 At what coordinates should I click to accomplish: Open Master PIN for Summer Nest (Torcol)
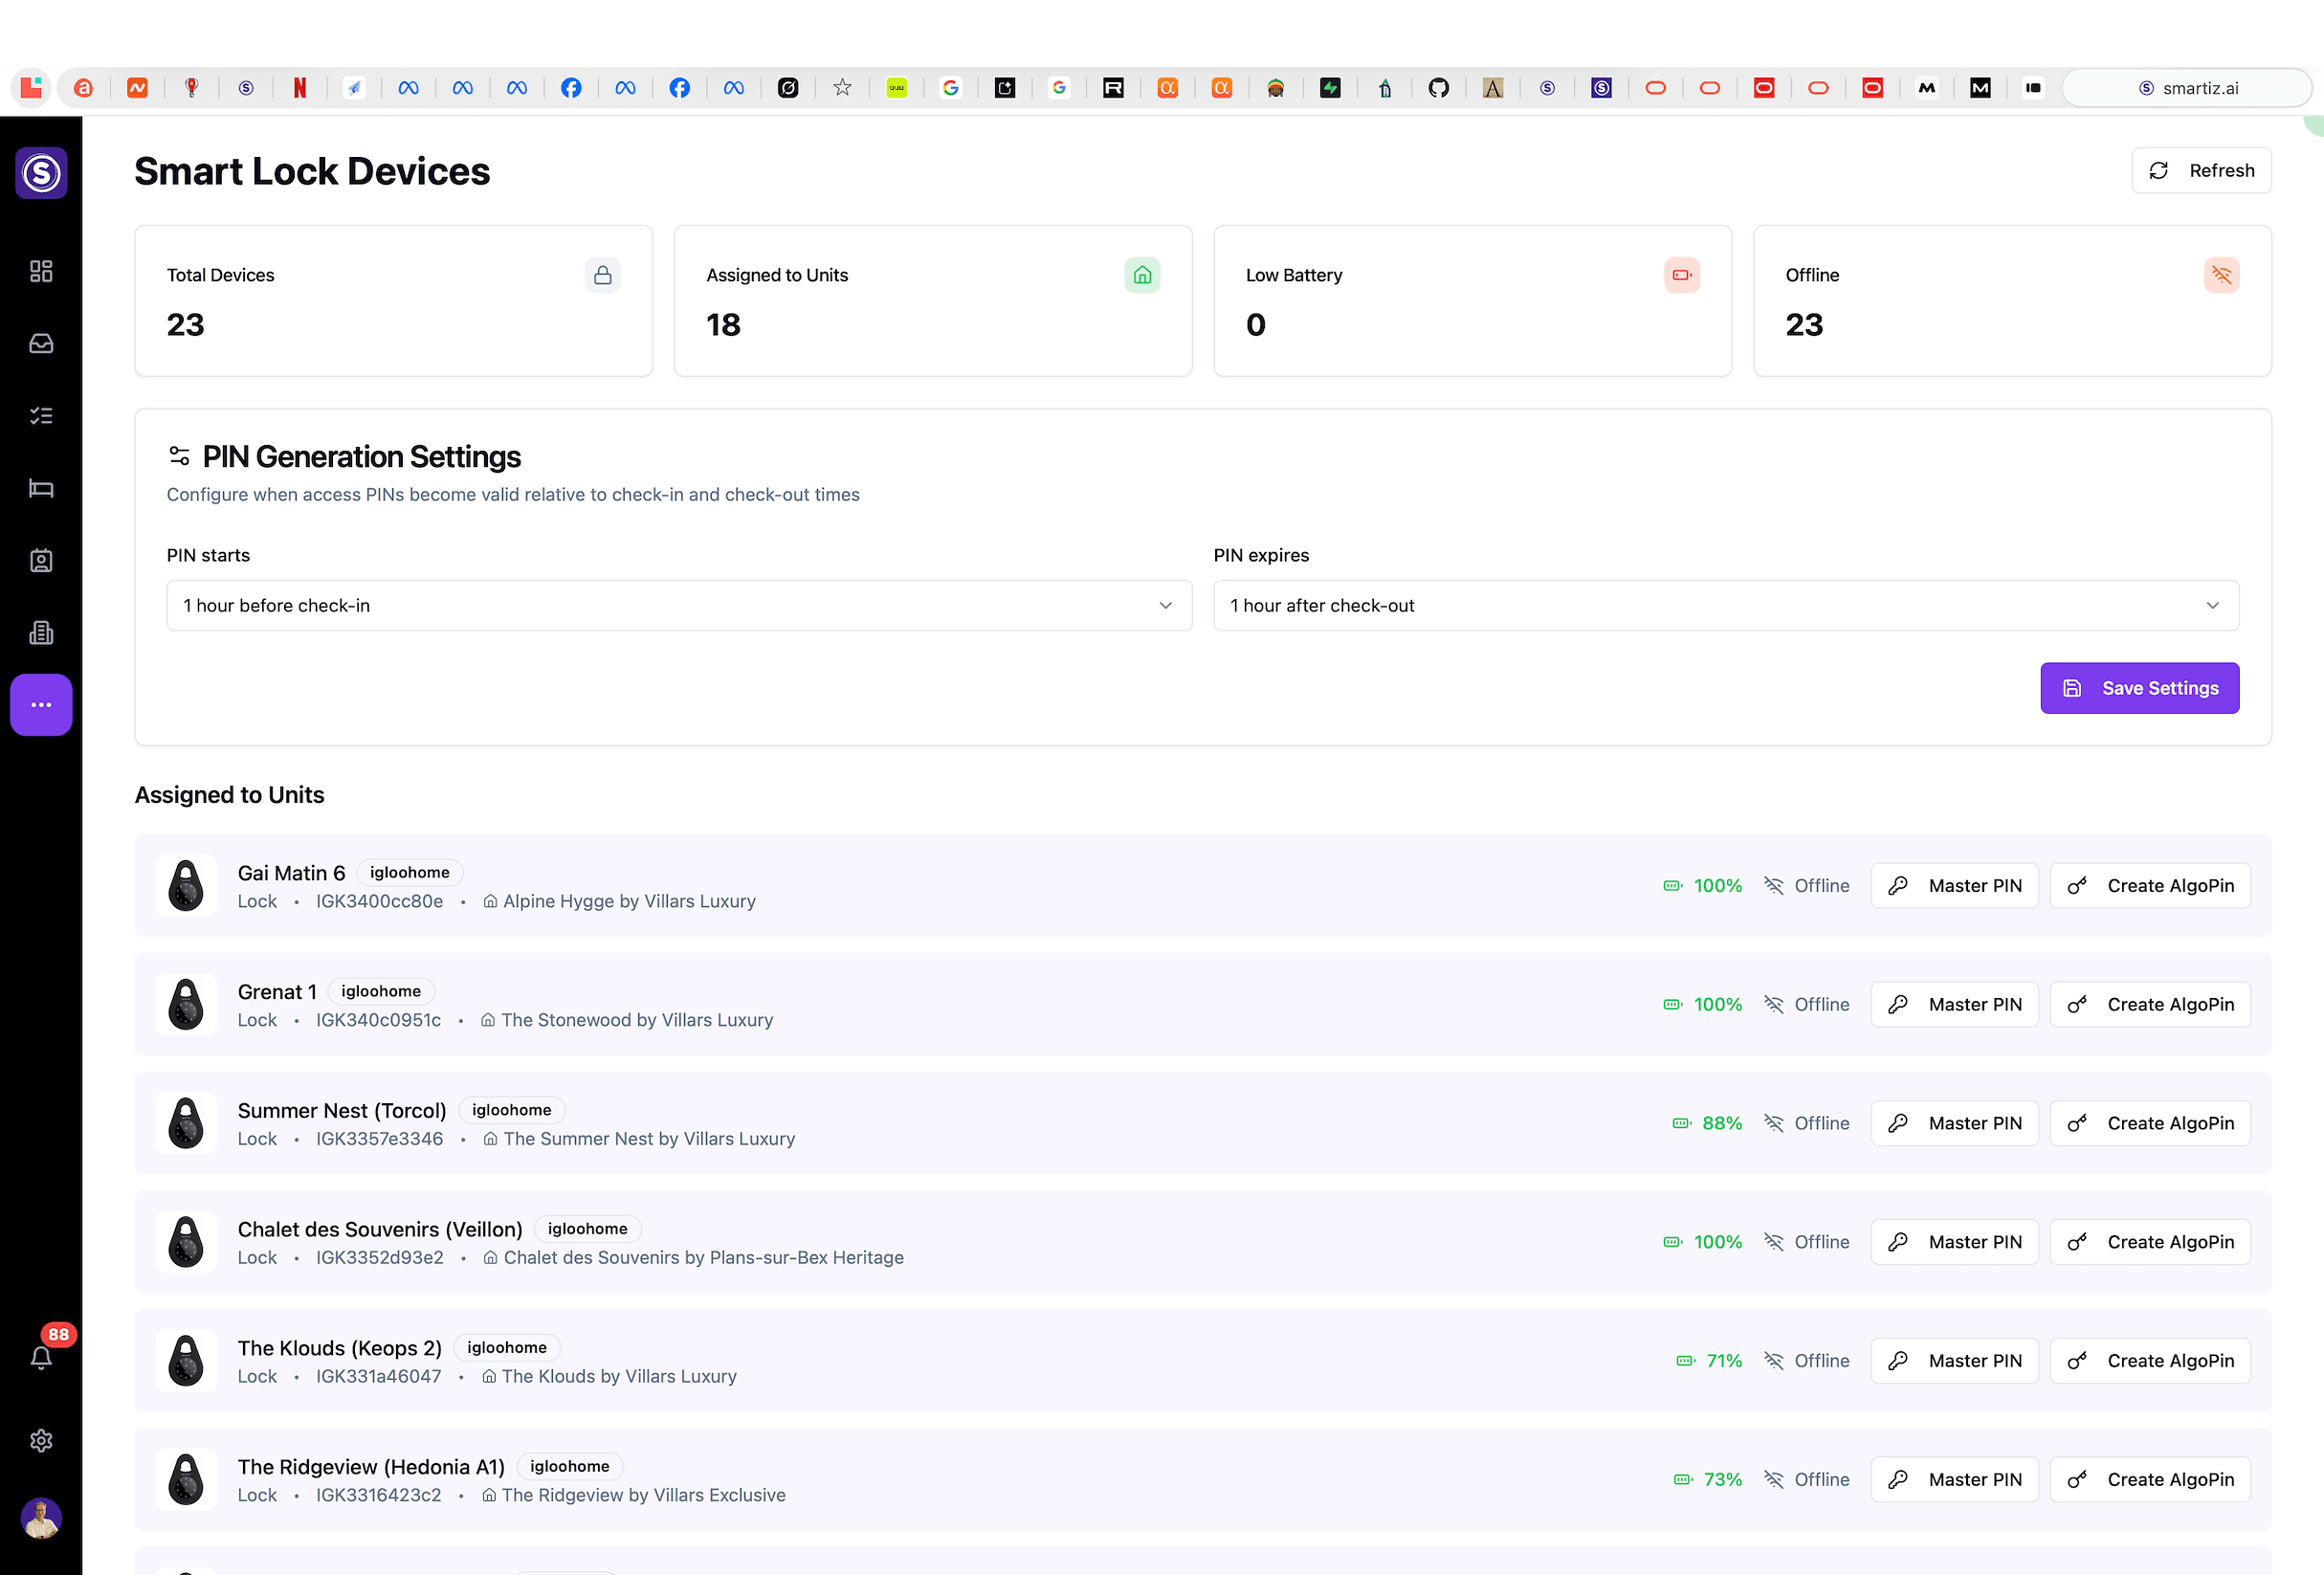(1955, 1123)
